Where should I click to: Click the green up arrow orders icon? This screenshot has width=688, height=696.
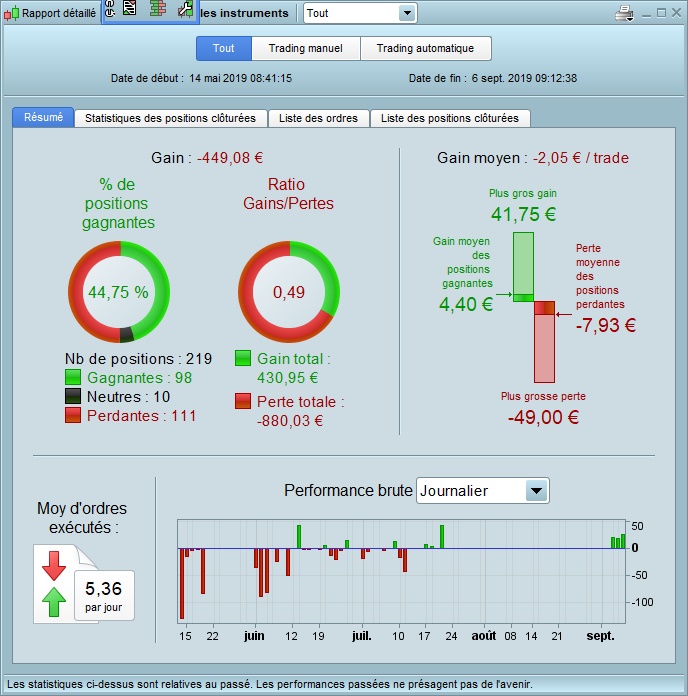54,602
